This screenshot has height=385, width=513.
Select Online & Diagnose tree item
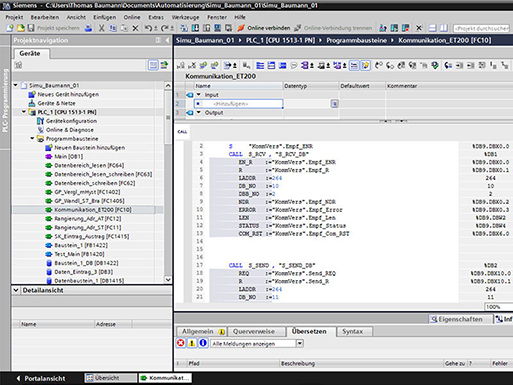click(x=69, y=130)
